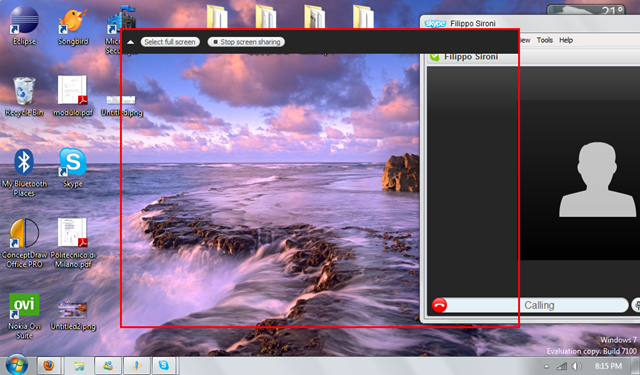This screenshot has height=375, width=640.
Task: Click the green status icon beside Filippo Sironi
Action: [435, 57]
